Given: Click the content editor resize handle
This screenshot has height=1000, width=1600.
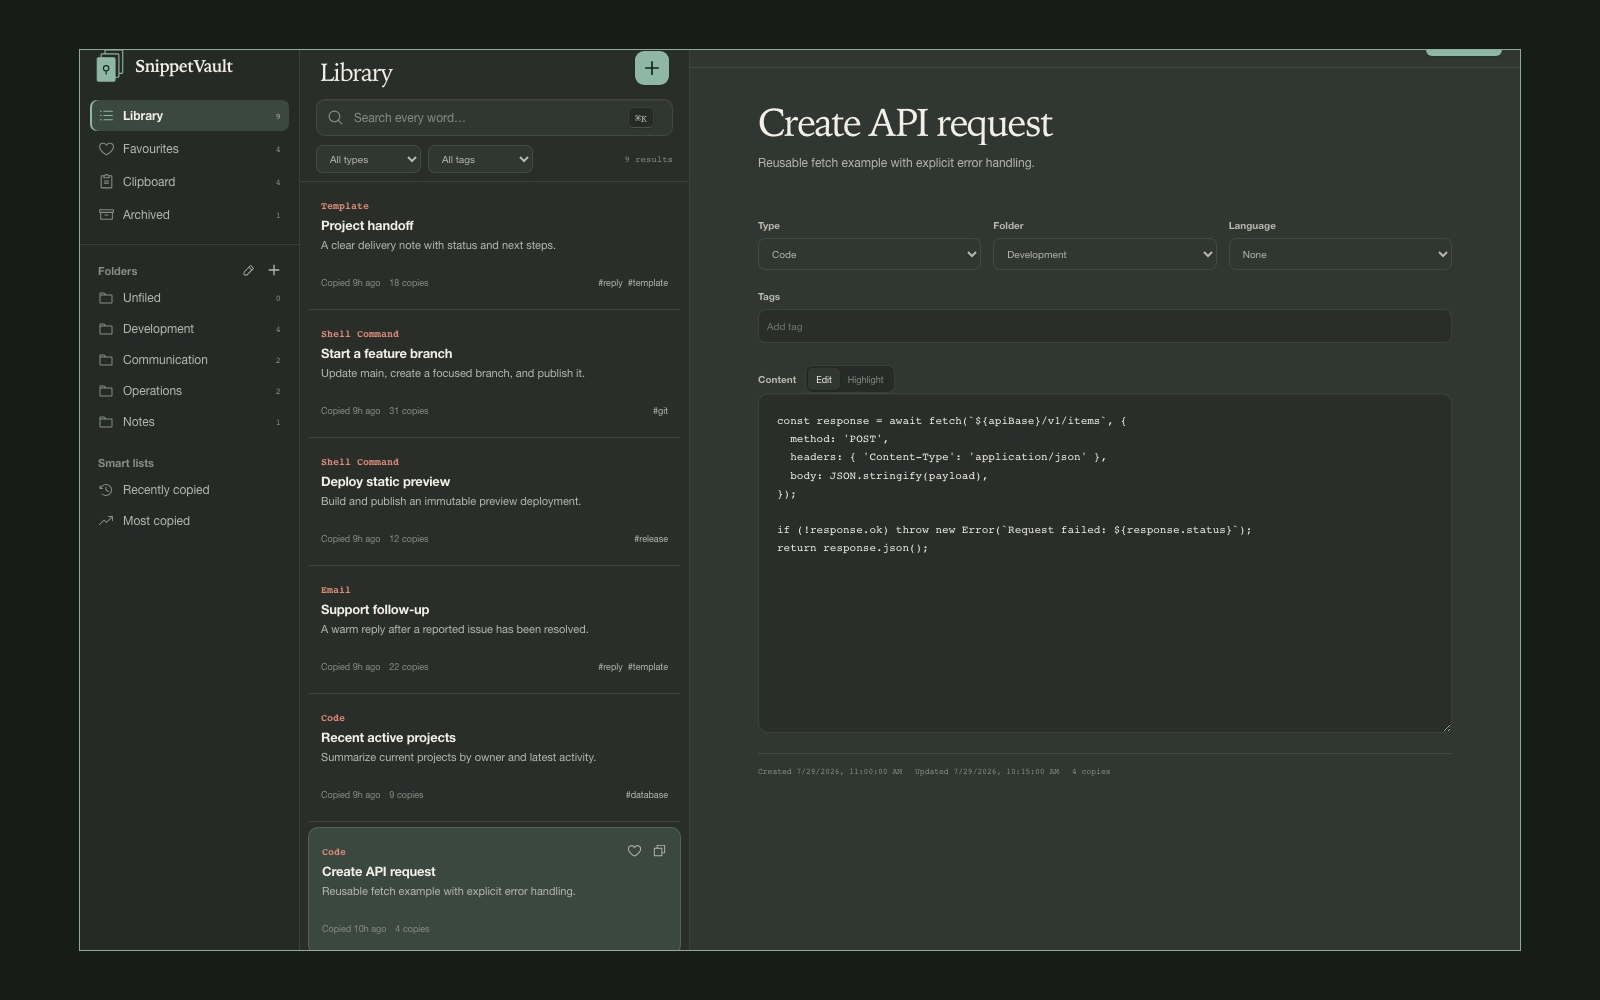Looking at the screenshot, I should pyautogui.click(x=1446, y=727).
